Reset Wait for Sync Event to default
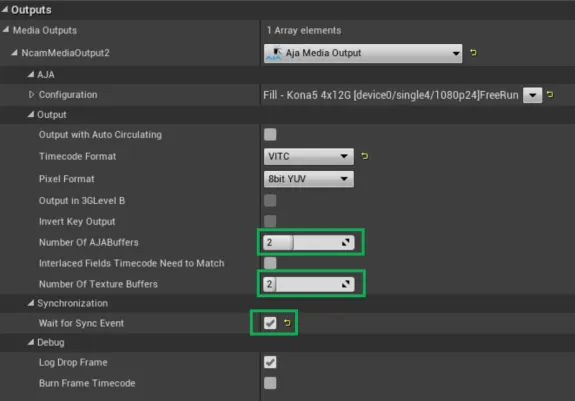Viewport: 575px width, 401px height. pyautogui.click(x=287, y=323)
